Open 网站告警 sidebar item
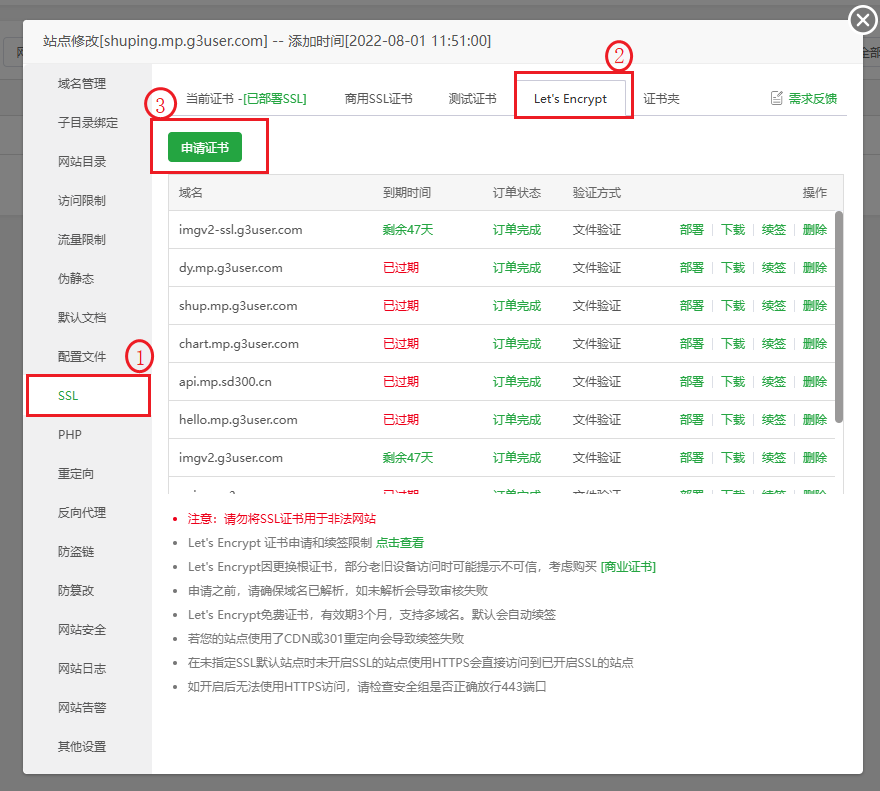Screen dimensions: 880x791 tap(82, 708)
